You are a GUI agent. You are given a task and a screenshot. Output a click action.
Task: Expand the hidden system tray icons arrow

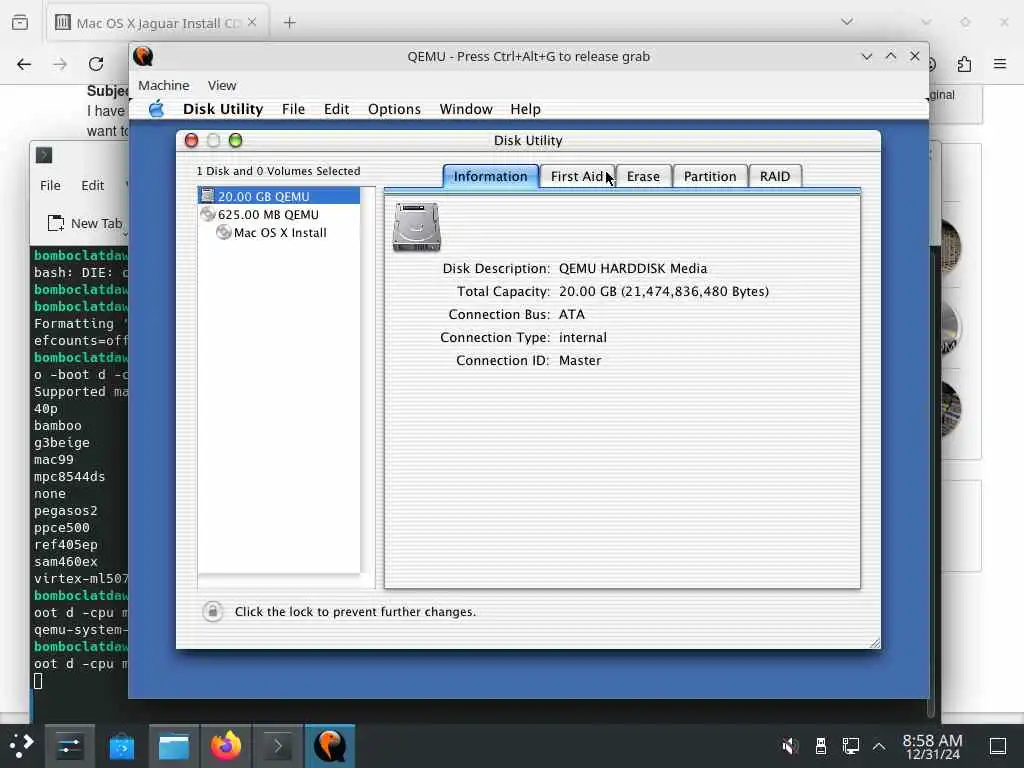point(879,746)
